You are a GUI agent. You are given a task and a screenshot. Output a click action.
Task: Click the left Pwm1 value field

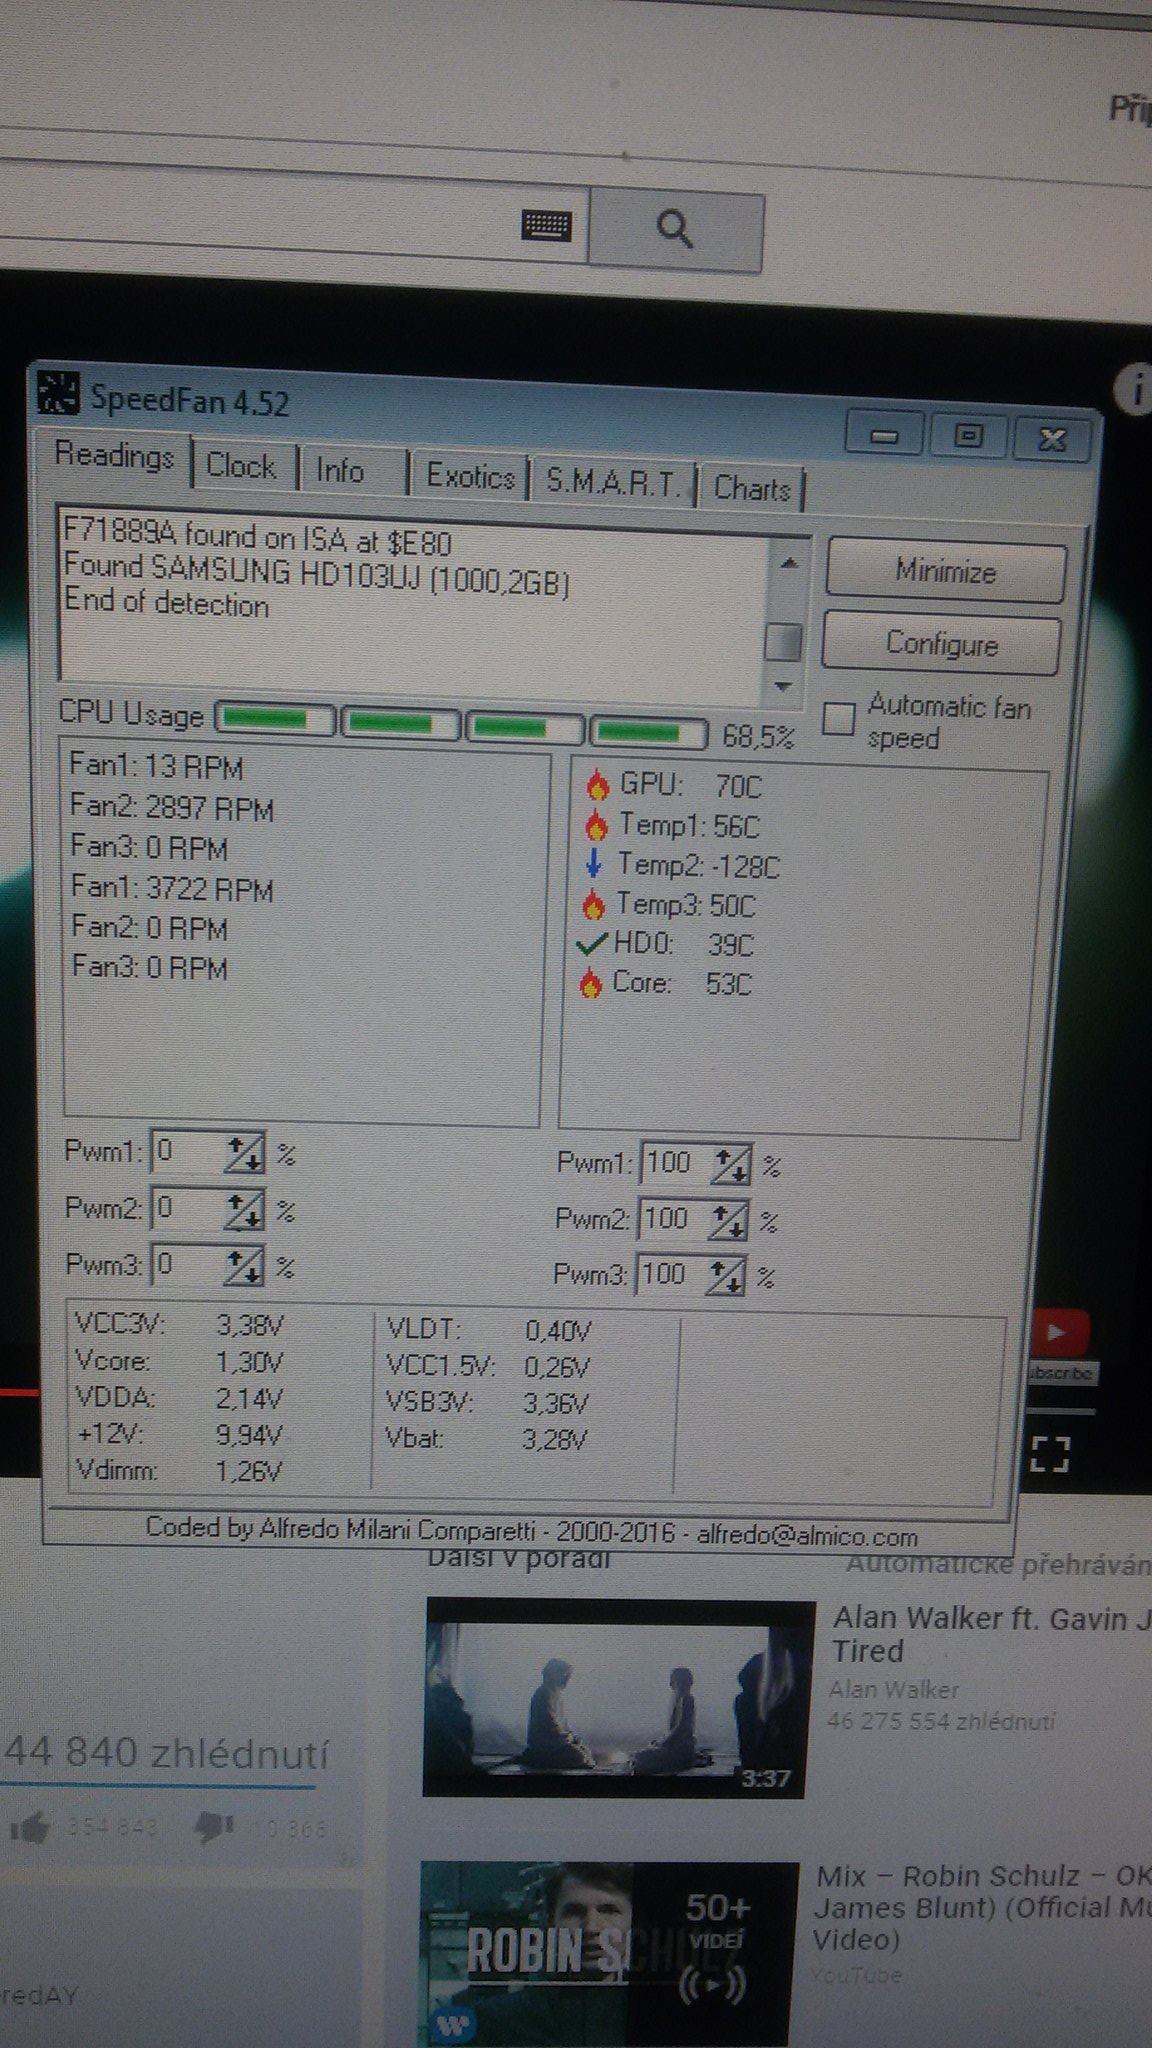pos(187,1152)
